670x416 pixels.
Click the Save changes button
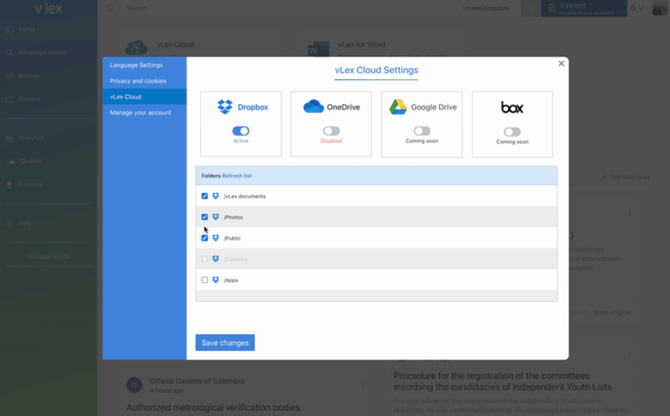tap(225, 343)
